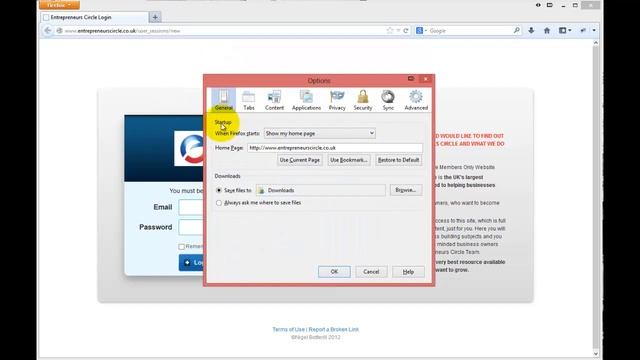The height and width of the screenshot is (360, 640).
Task: Open Help from the Options dialog
Action: [408, 271]
